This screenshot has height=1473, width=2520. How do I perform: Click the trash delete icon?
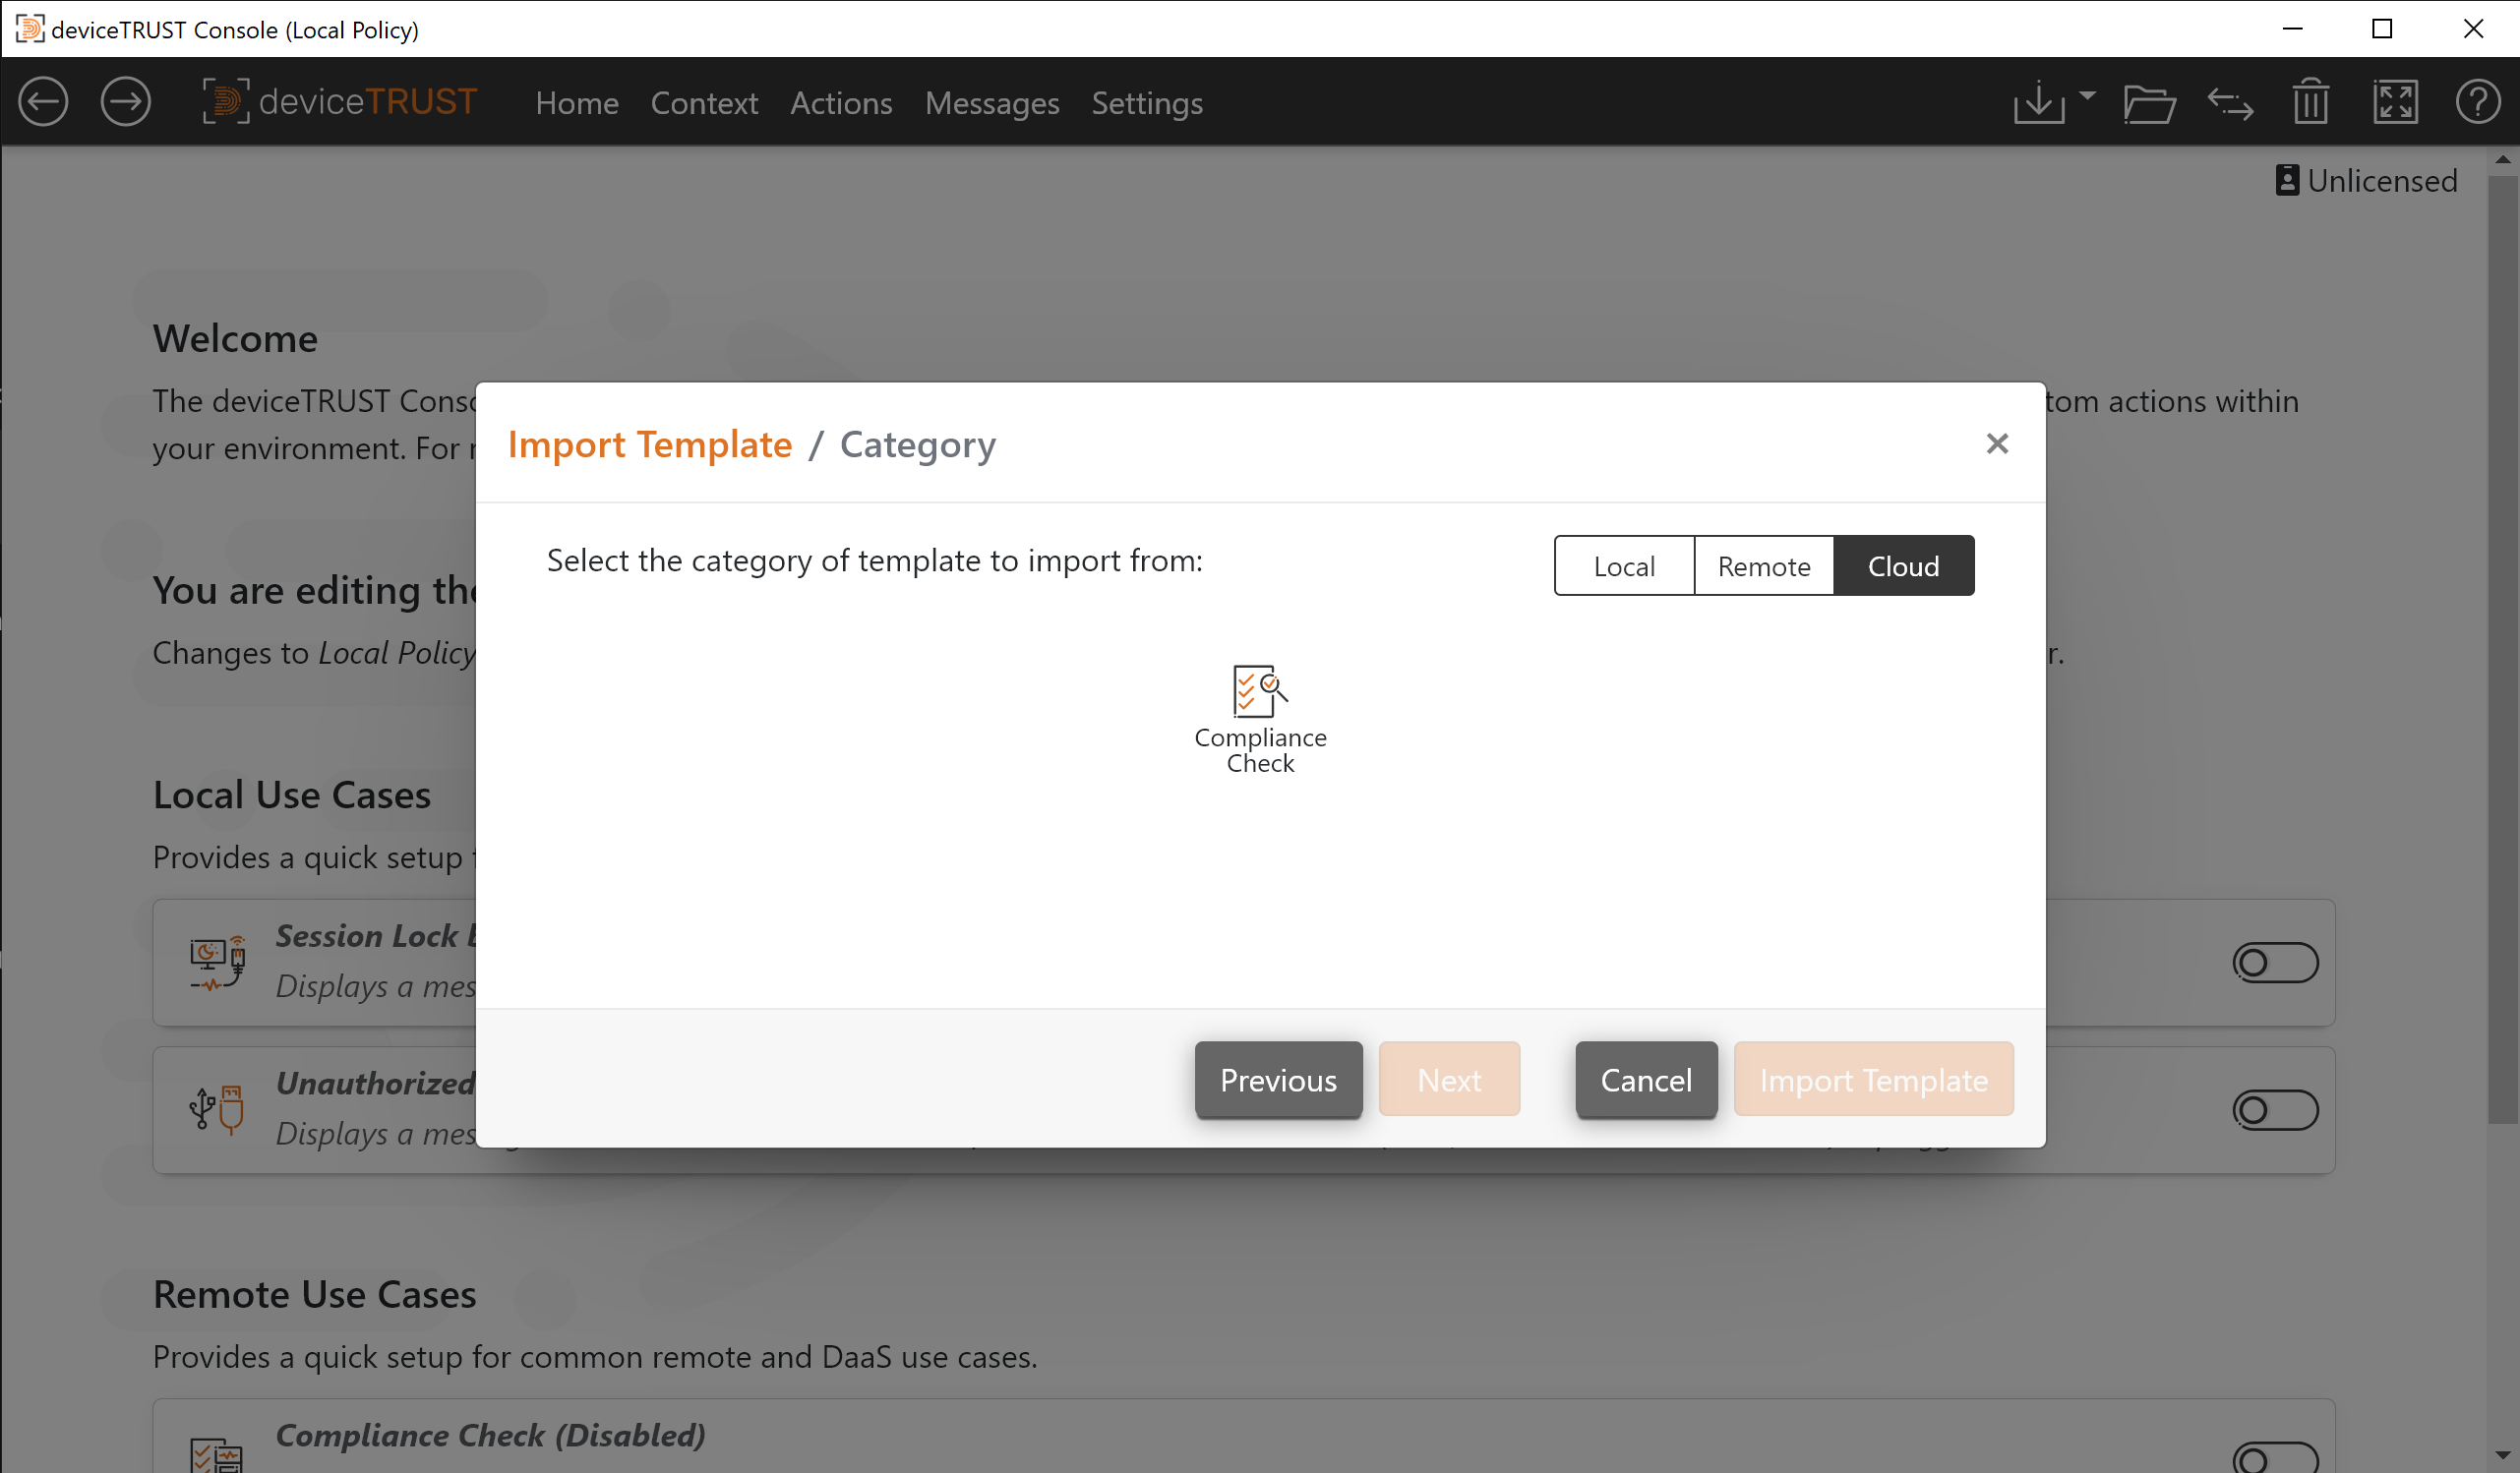pos(2311,102)
